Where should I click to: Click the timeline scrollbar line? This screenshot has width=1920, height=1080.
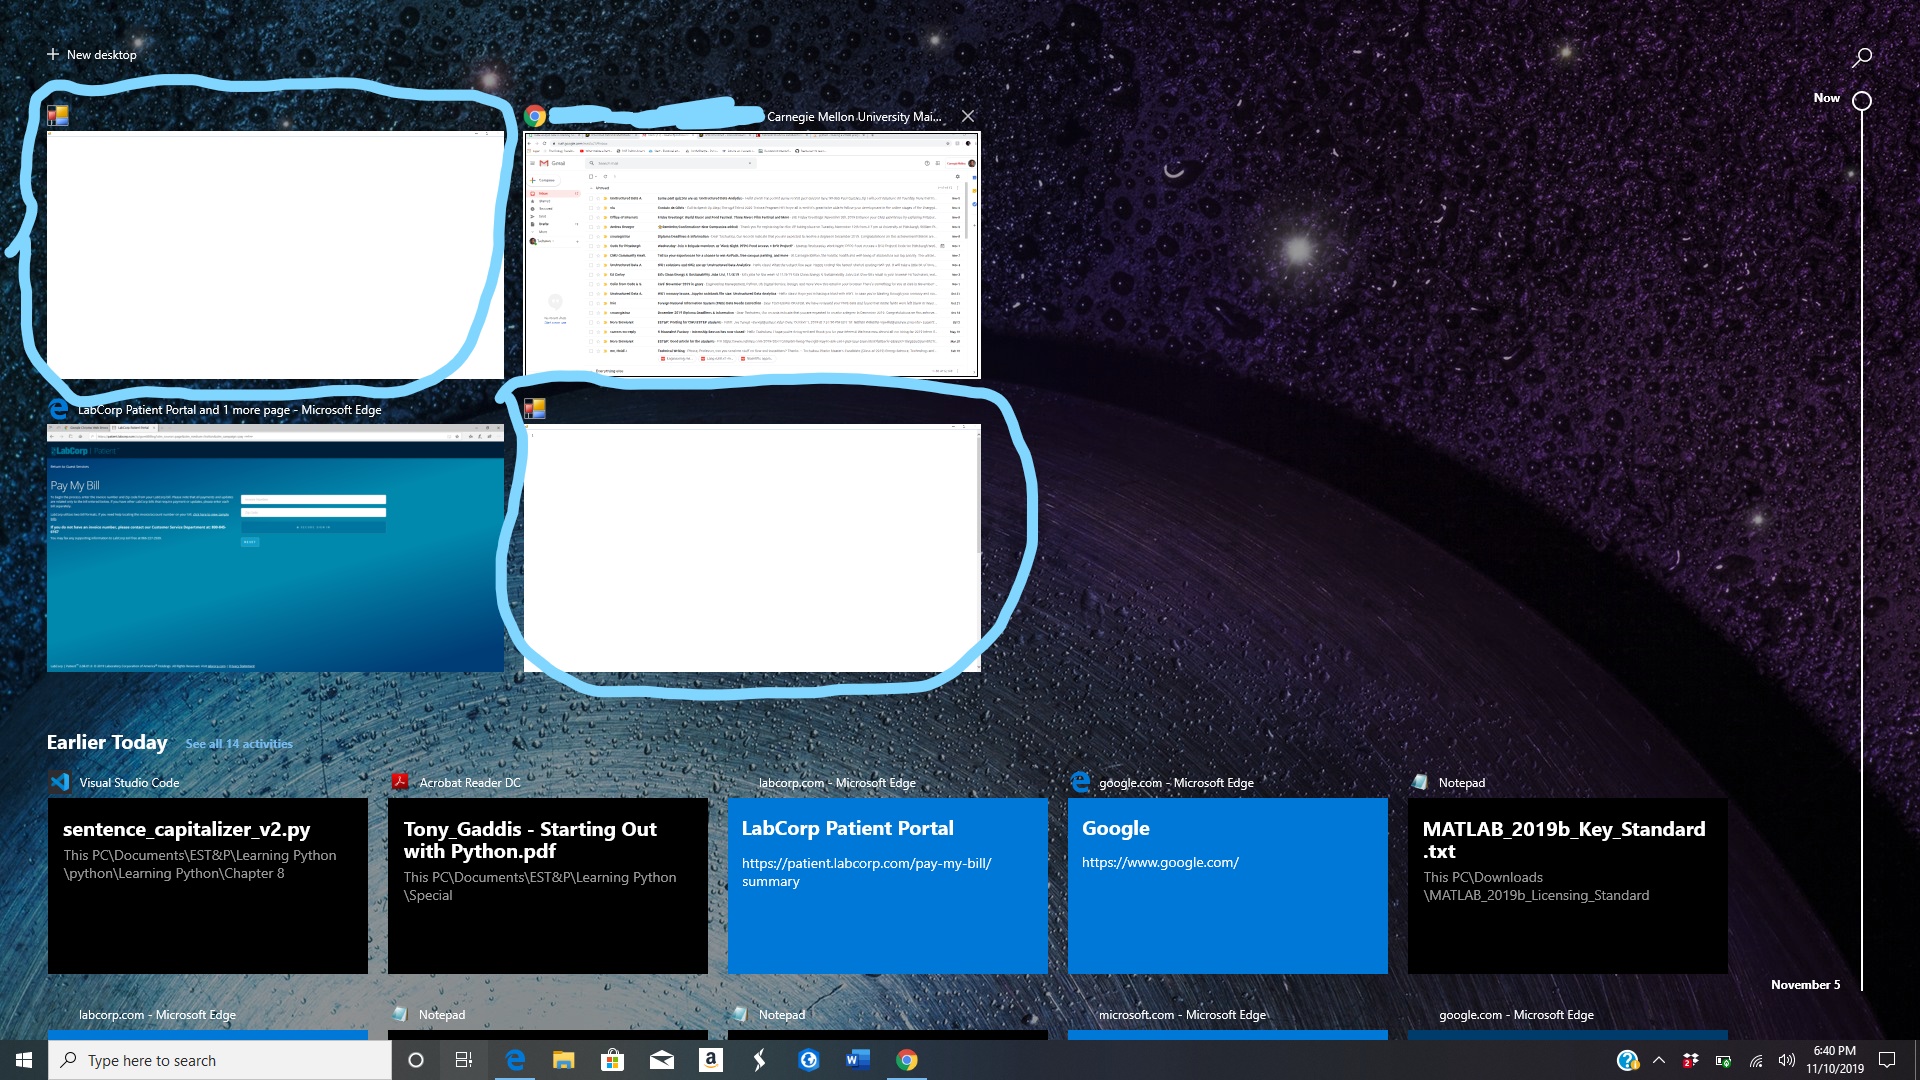tap(1861, 550)
